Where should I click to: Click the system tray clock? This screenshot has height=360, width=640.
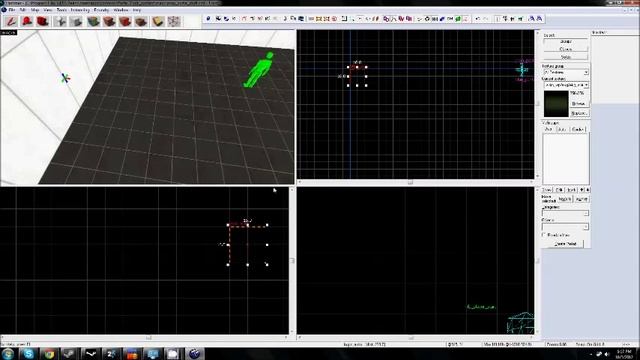click(x=624, y=354)
